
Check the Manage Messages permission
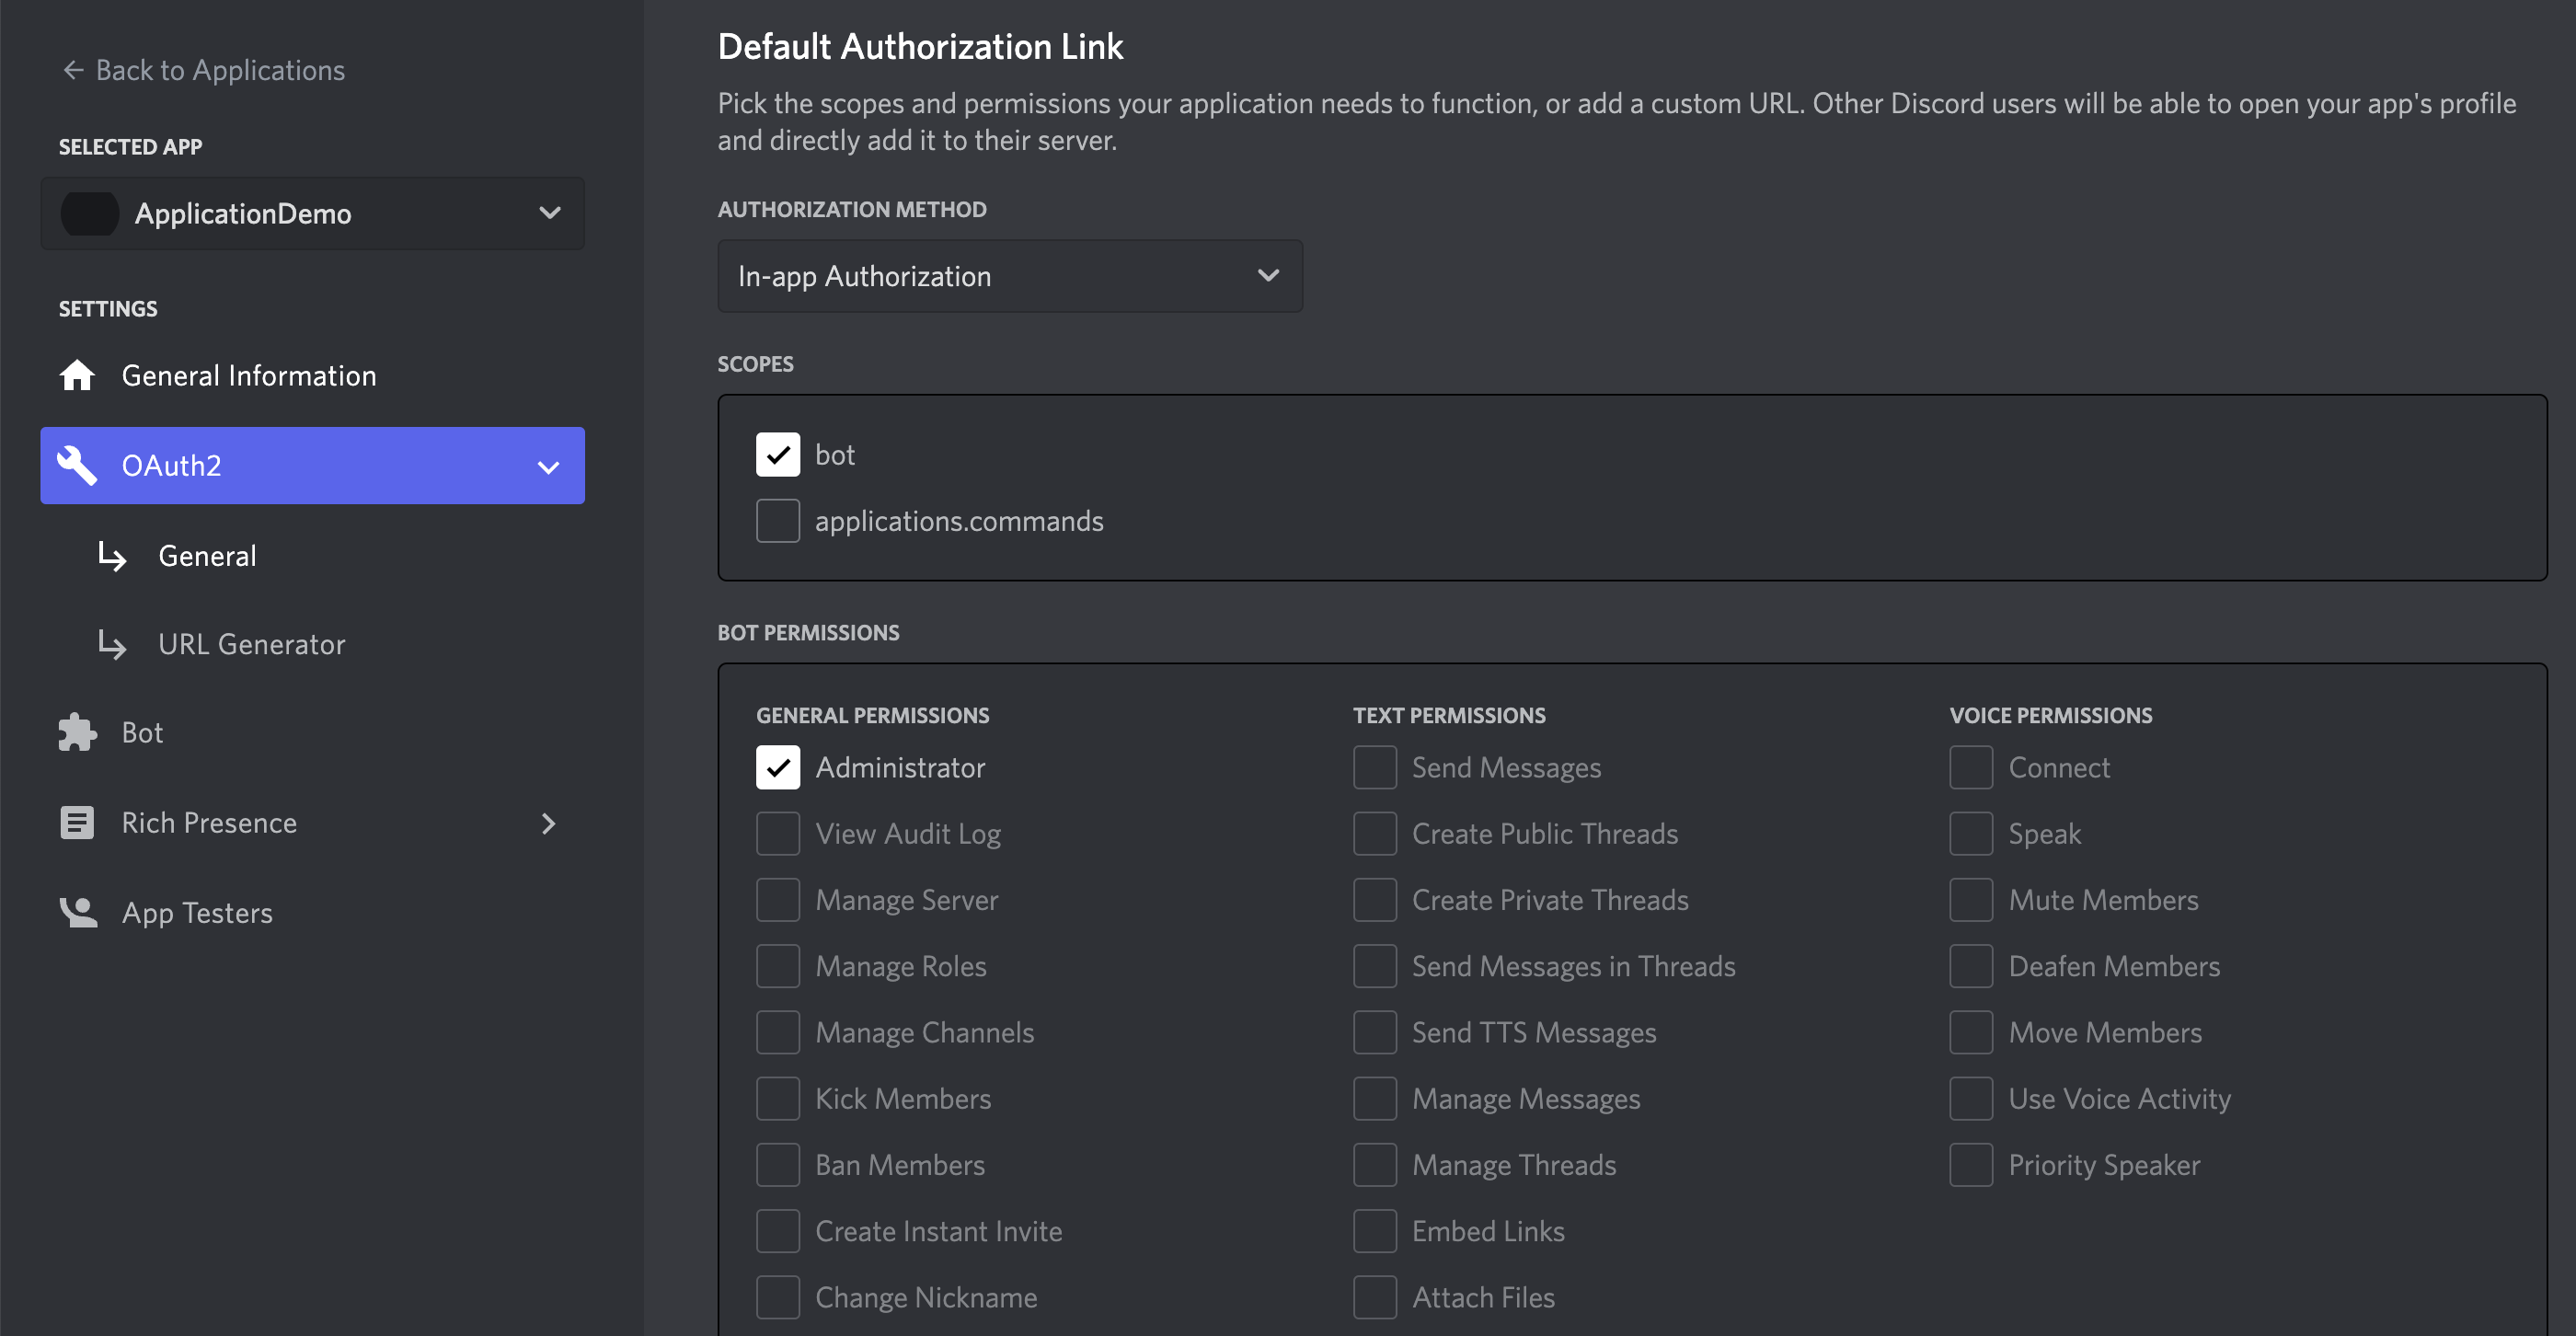pyautogui.click(x=1375, y=1099)
